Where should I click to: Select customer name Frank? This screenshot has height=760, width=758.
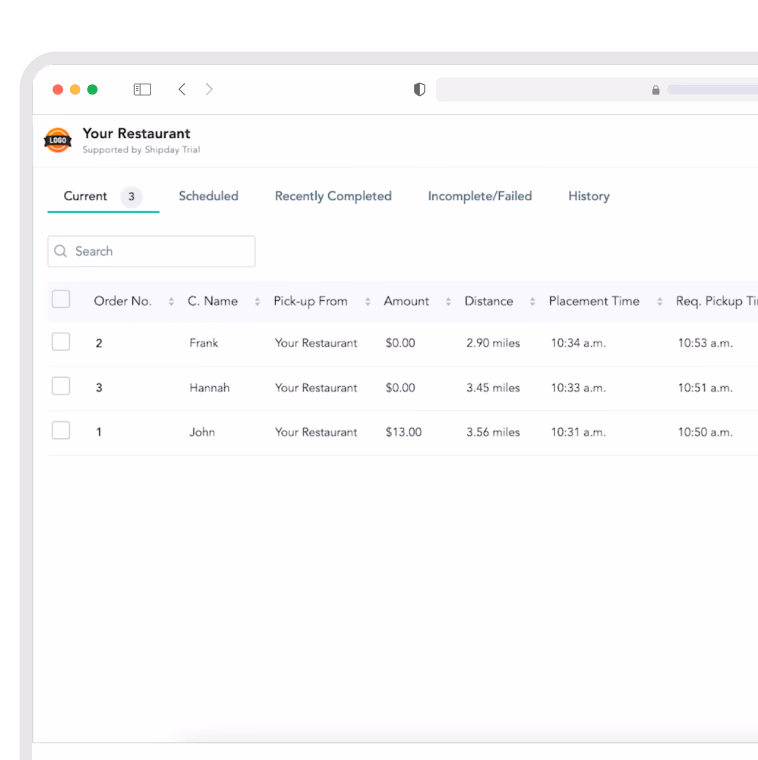[x=204, y=343]
